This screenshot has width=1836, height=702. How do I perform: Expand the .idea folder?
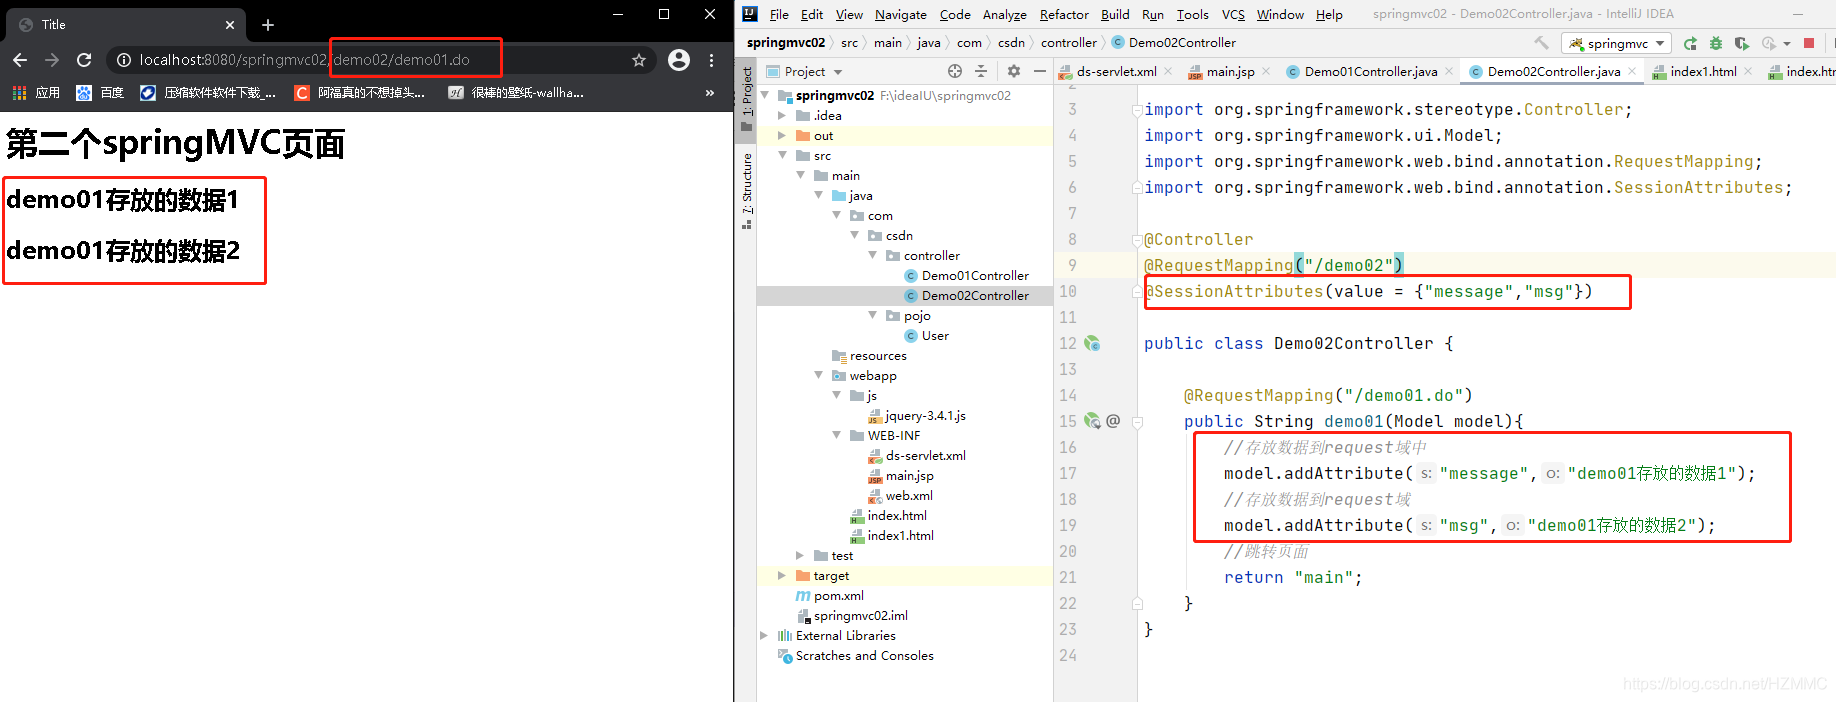pyautogui.click(x=782, y=116)
